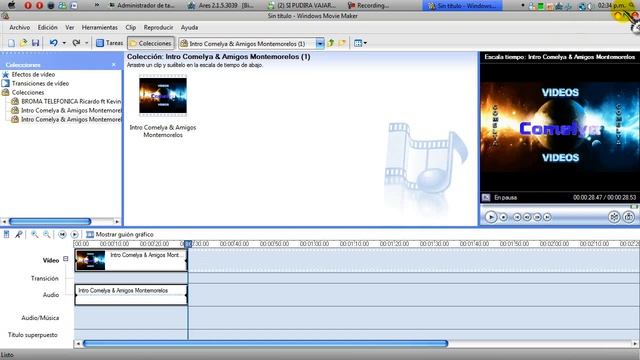This screenshot has height=360, width=640.
Task: Open the Reproducir menu
Action: click(158, 27)
